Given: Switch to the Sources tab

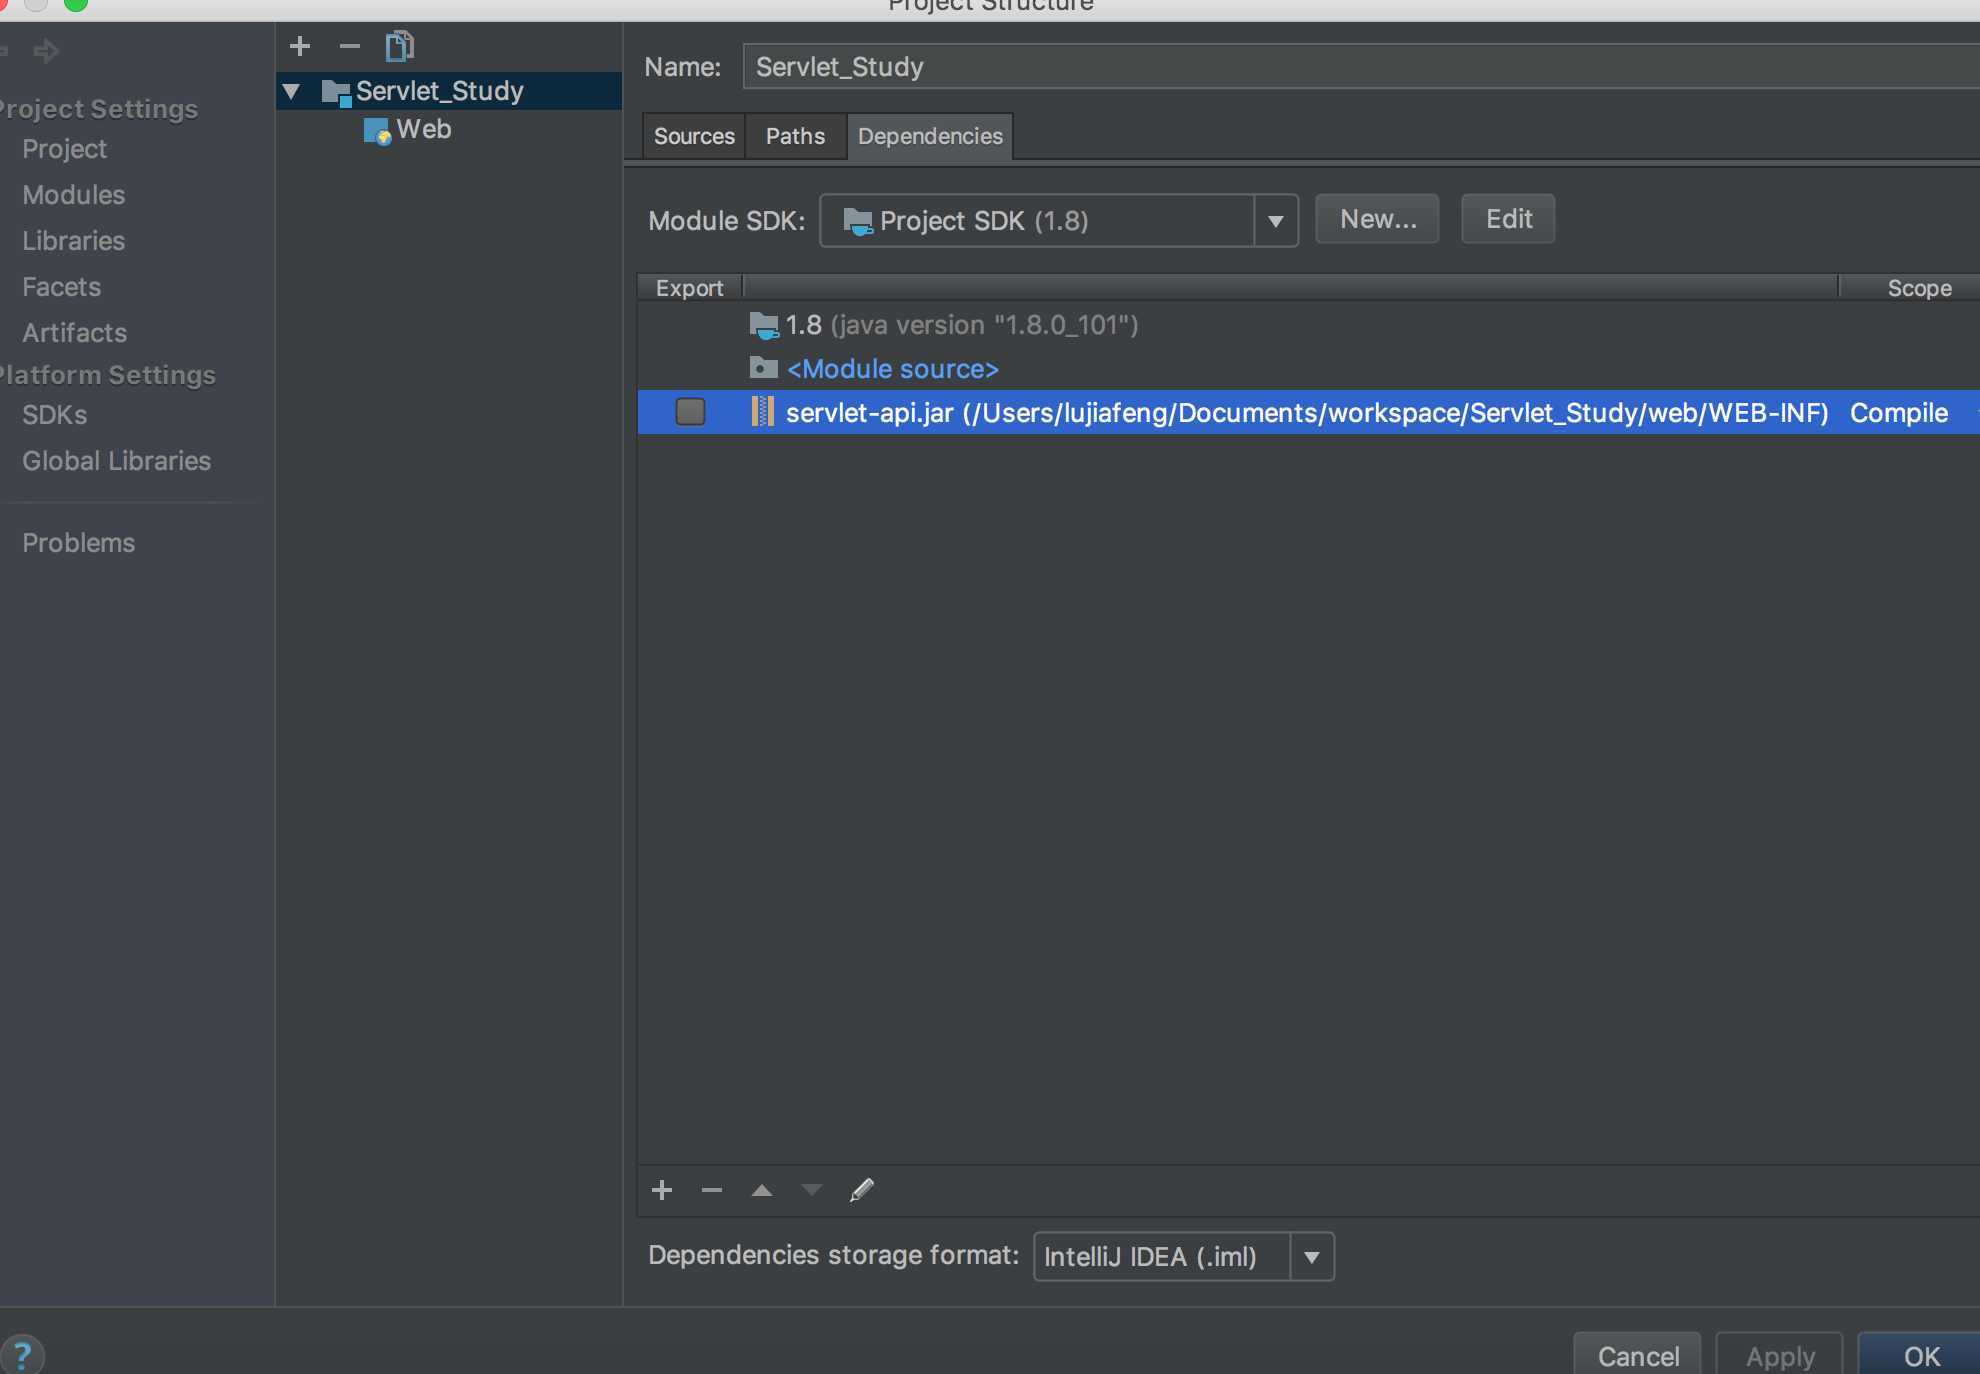Looking at the screenshot, I should [x=694, y=136].
